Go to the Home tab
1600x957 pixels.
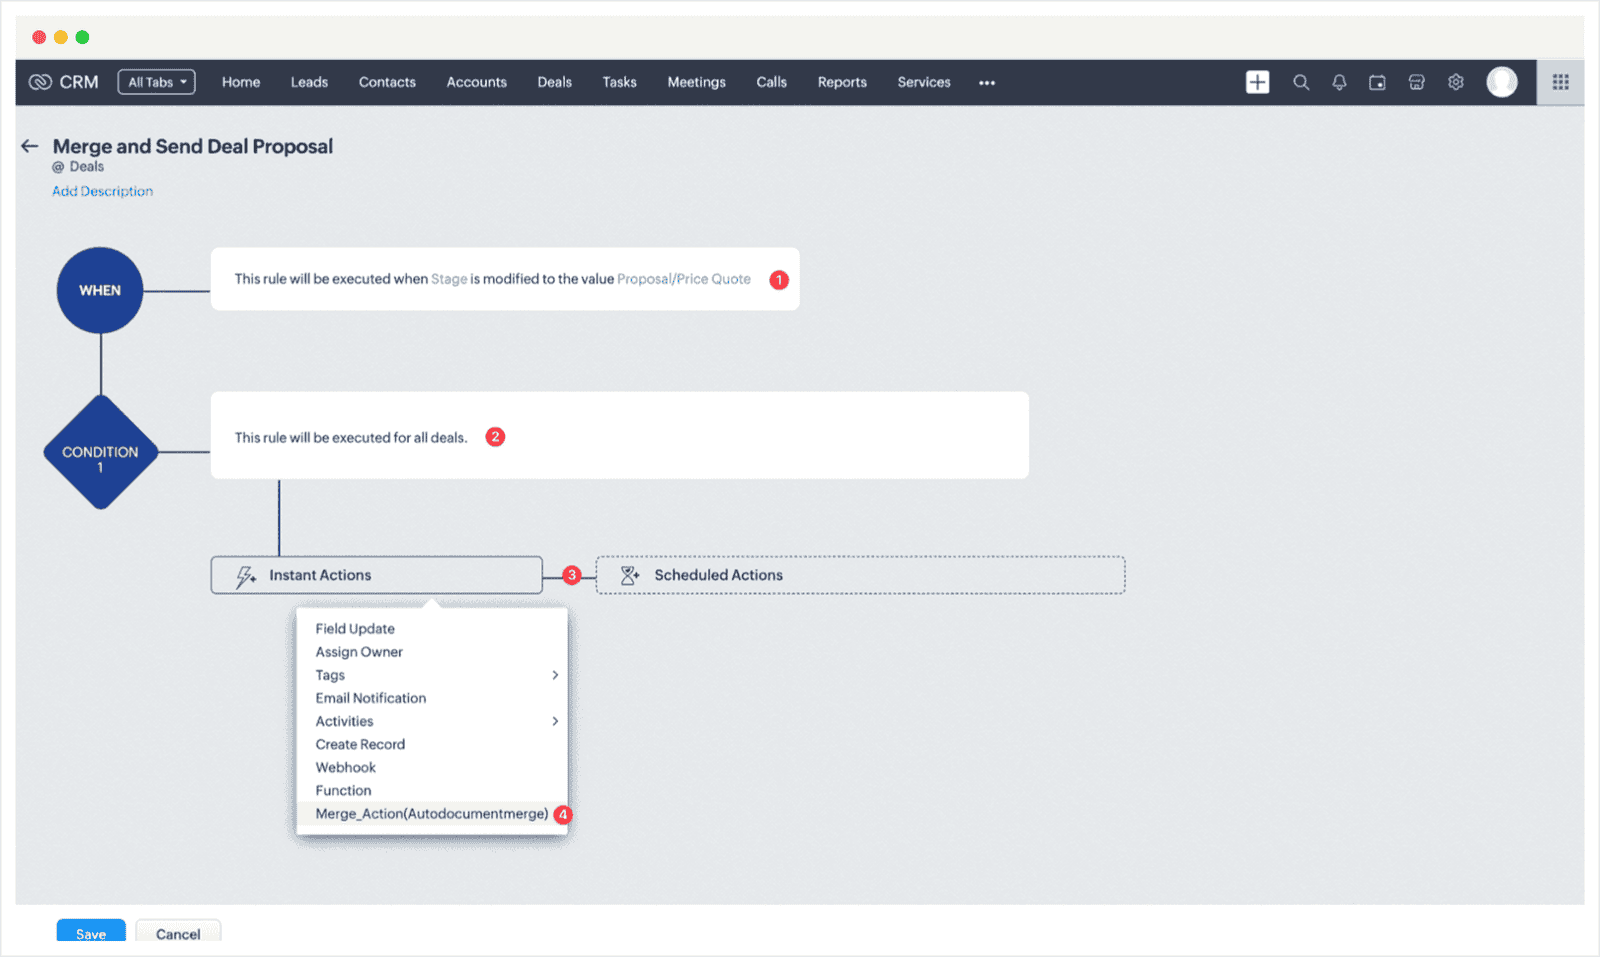[241, 82]
